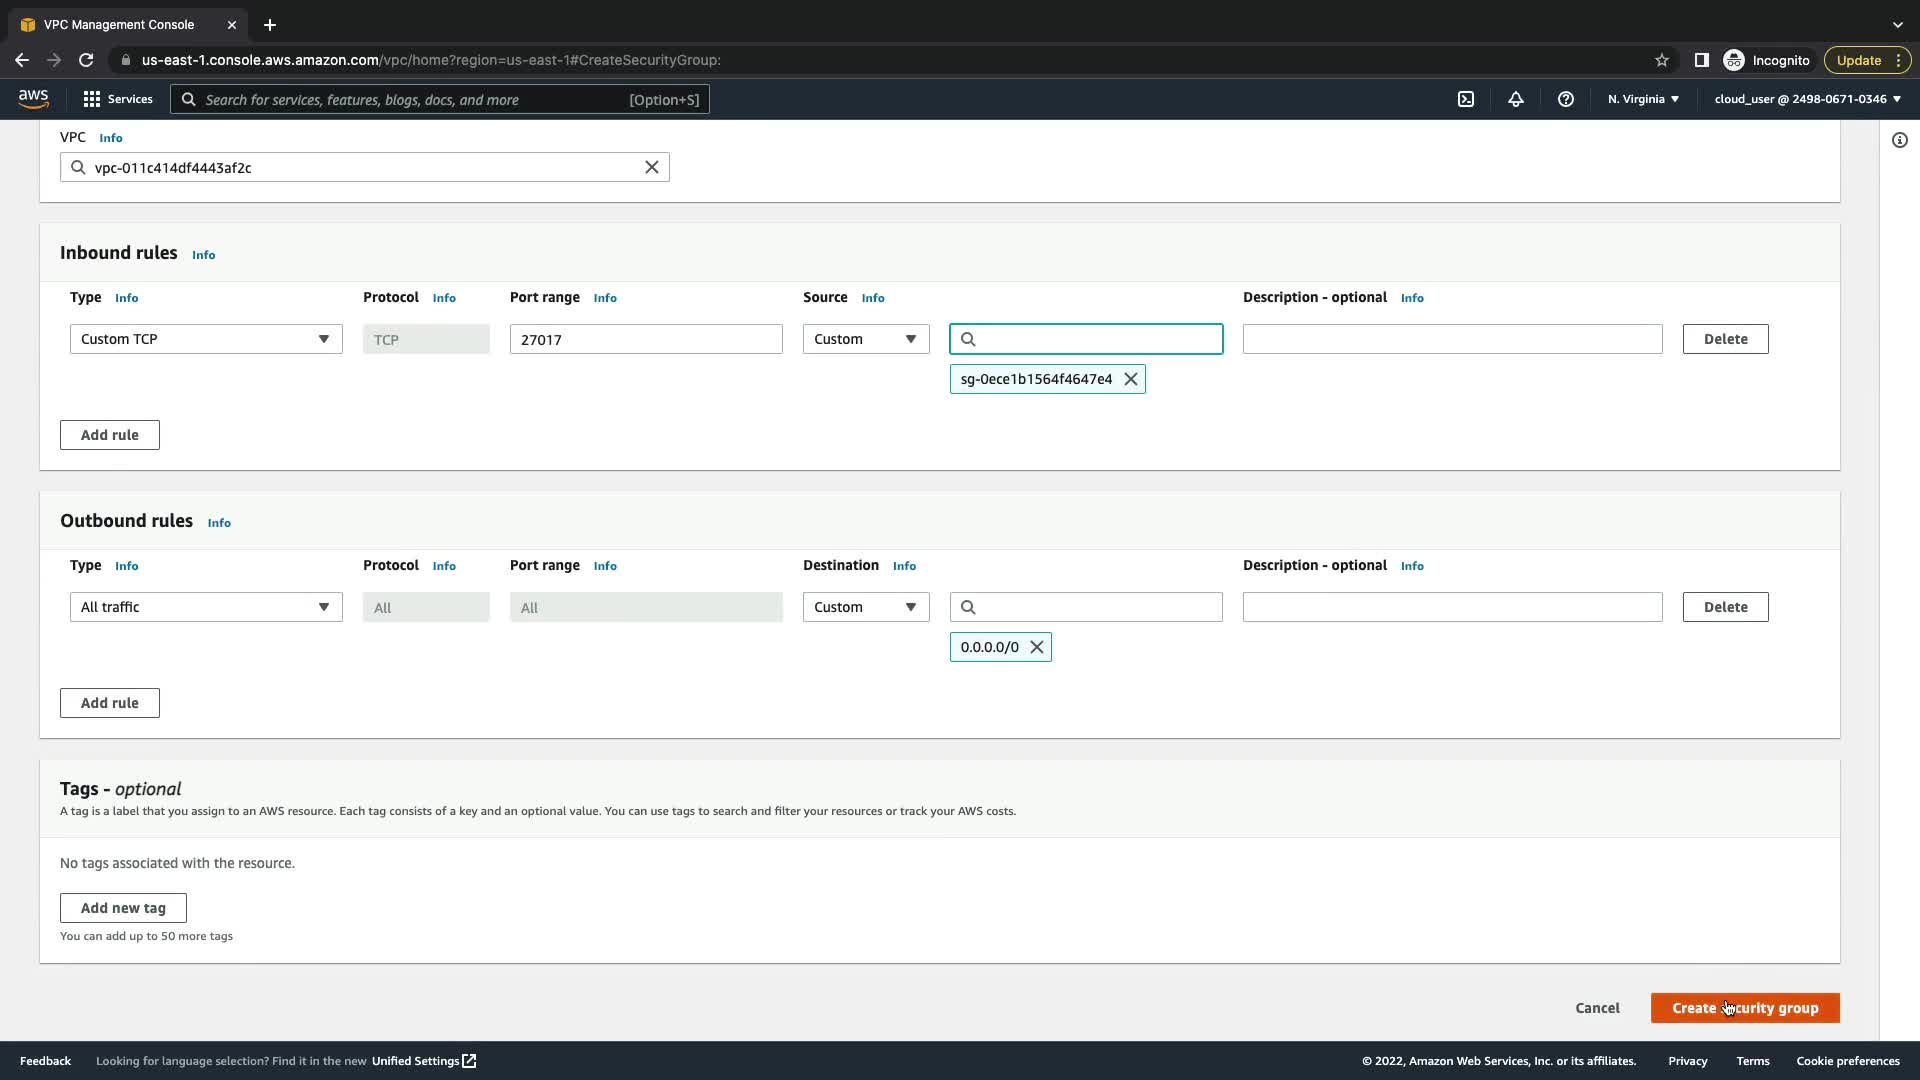Open the notifications bell icon
1920x1080 pixels.
(1516, 99)
